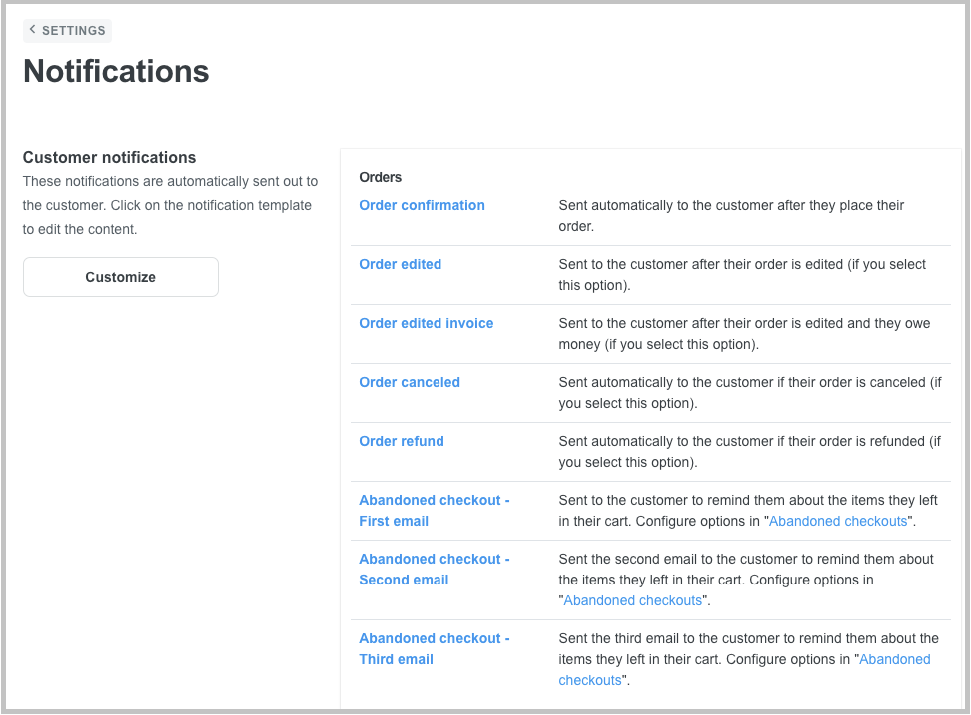Click the back chevron beside Settings

click(x=32, y=29)
